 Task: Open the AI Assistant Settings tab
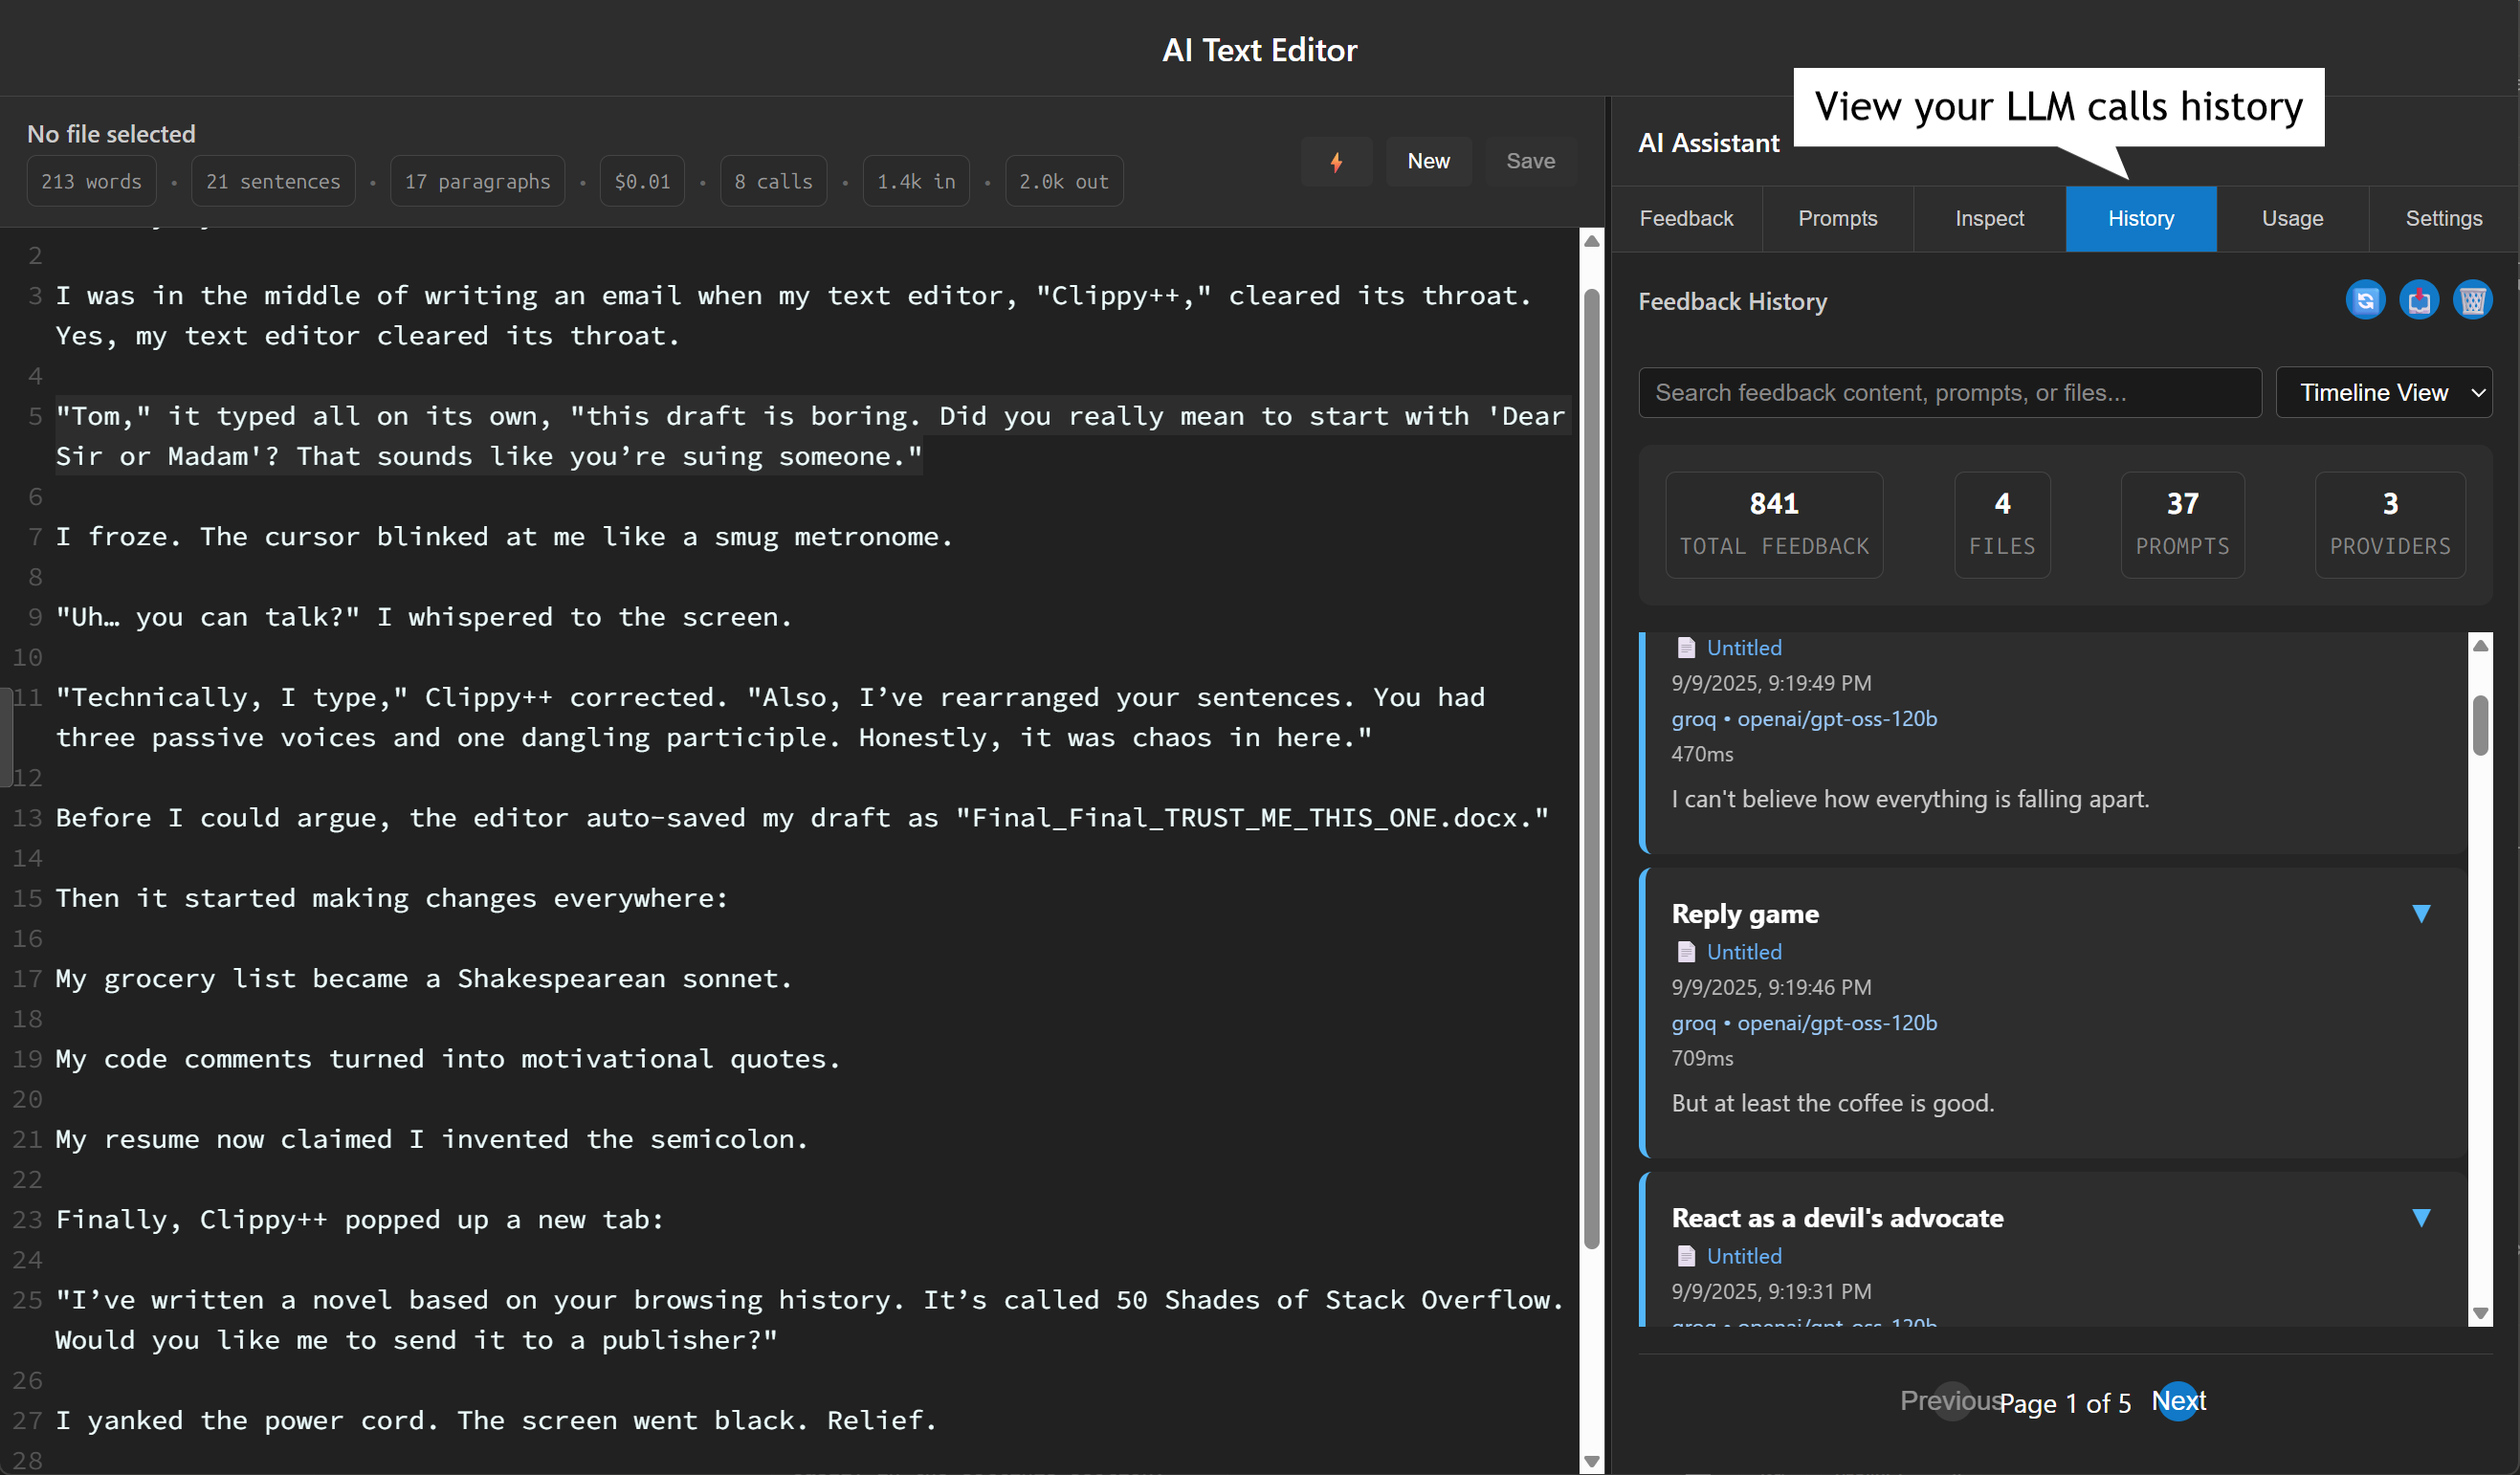pyautogui.click(x=2444, y=218)
